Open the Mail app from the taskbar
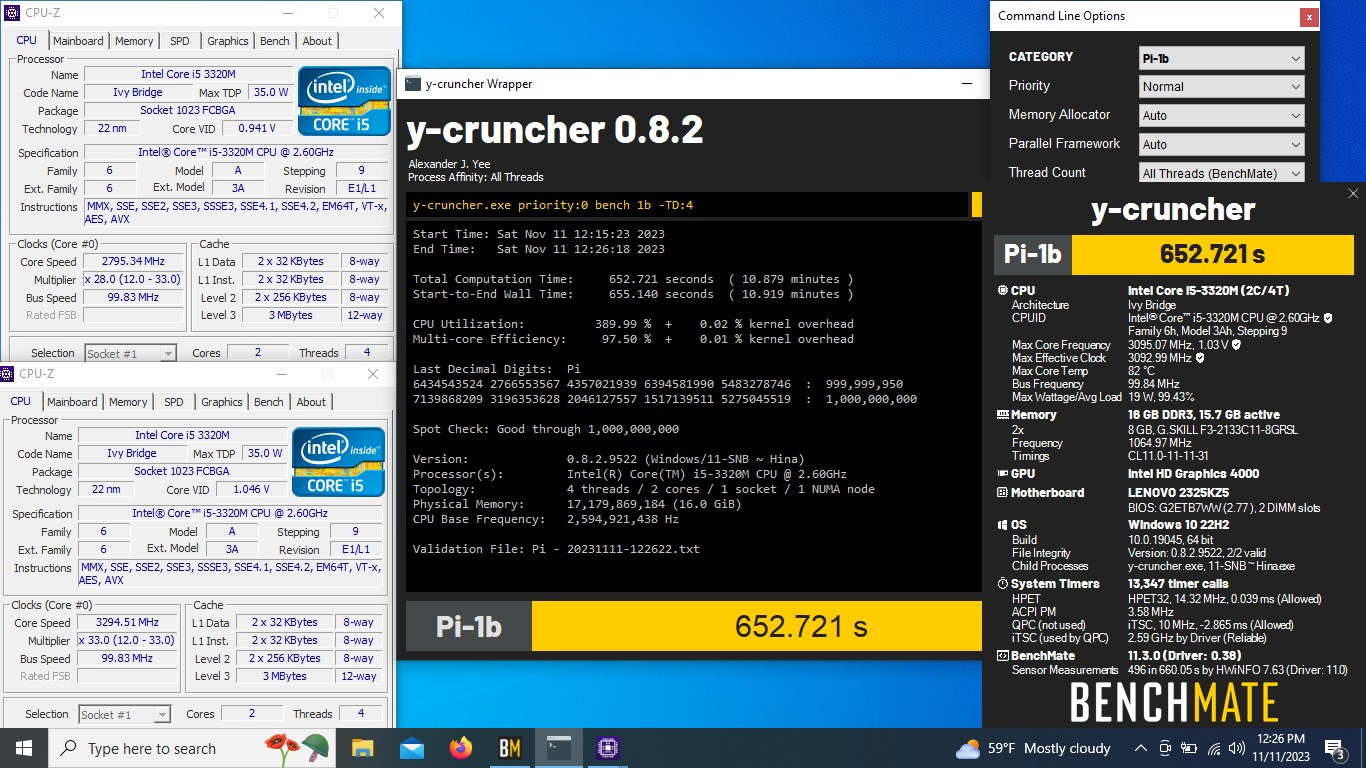 click(x=412, y=748)
